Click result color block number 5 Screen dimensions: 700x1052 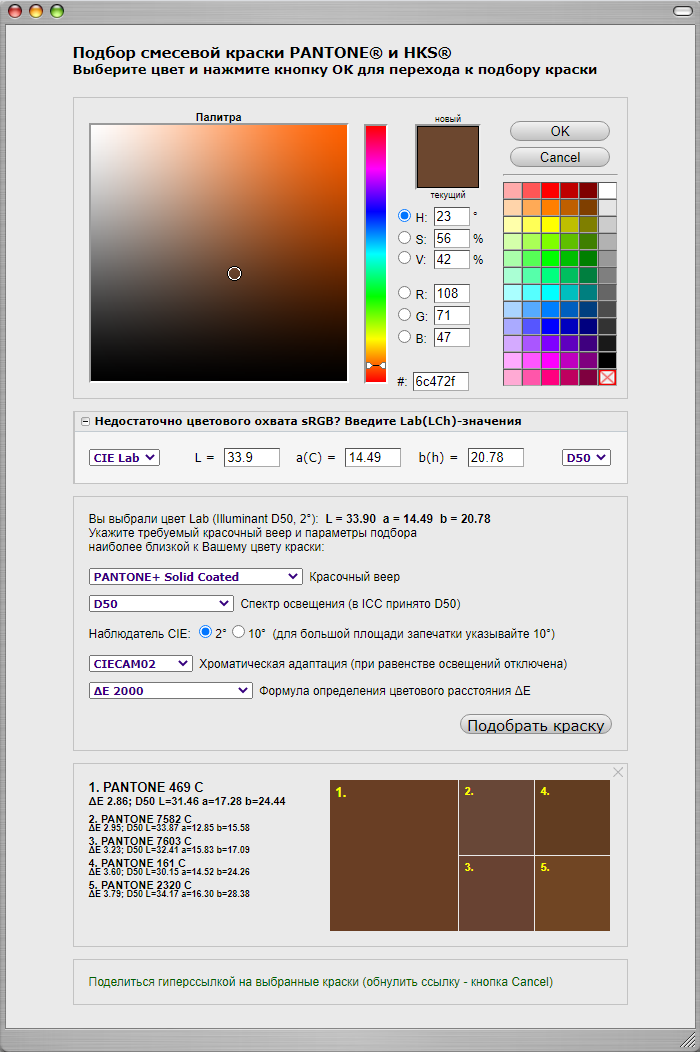coord(572,893)
